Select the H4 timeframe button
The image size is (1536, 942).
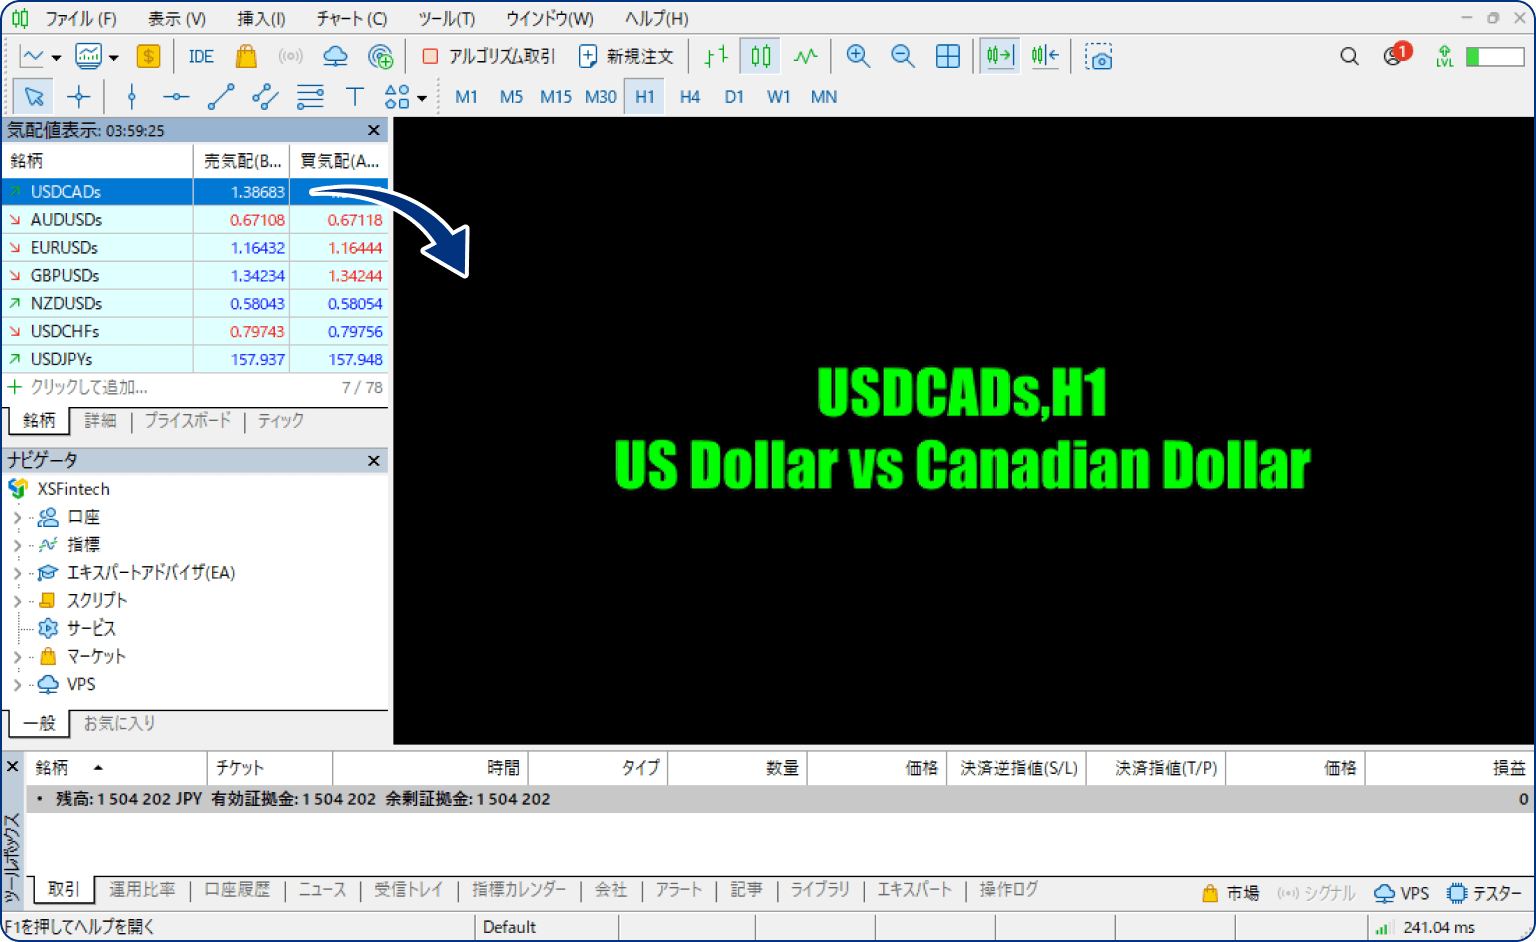point(689,97)
